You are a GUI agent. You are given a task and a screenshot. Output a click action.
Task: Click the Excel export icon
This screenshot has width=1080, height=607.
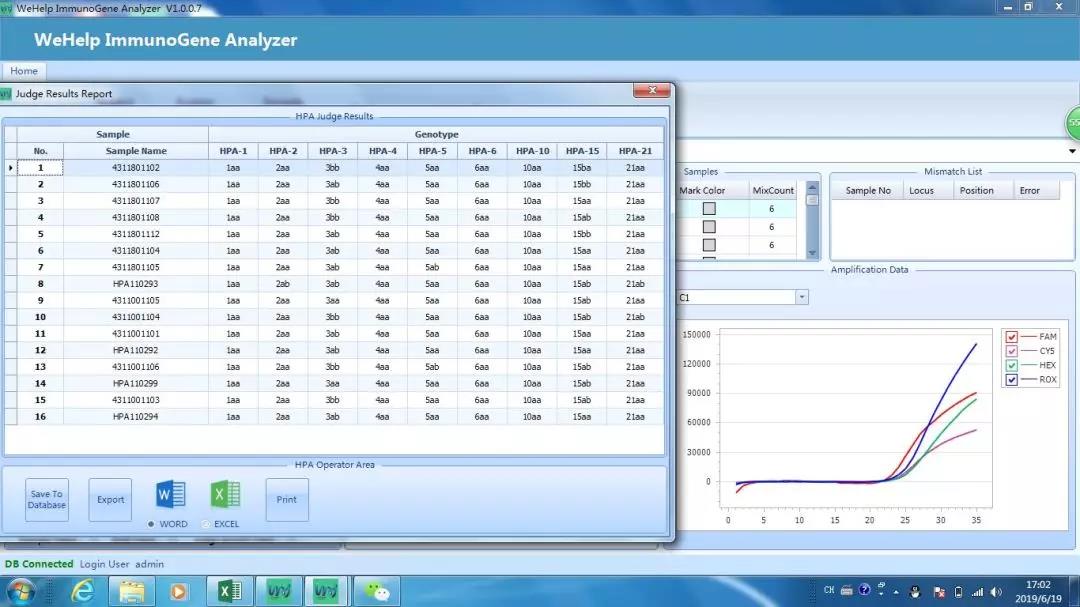click(x=225, y=495)
